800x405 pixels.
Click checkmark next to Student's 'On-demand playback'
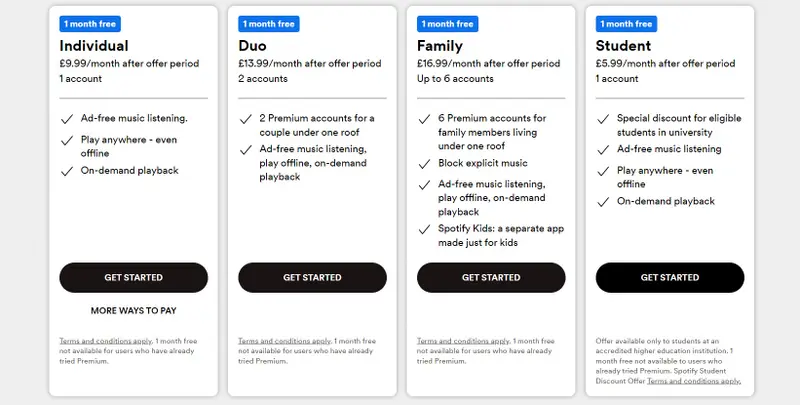tap(603, 202)
